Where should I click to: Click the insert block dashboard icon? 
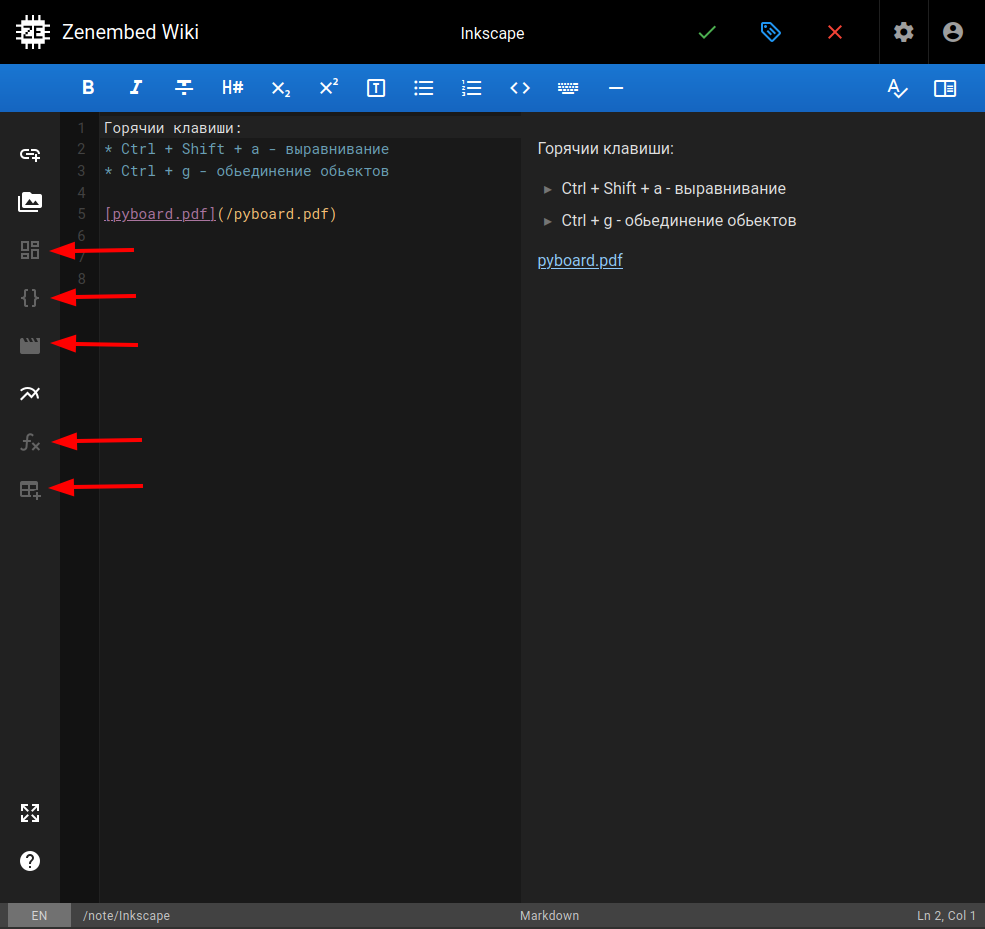(30, 250)
